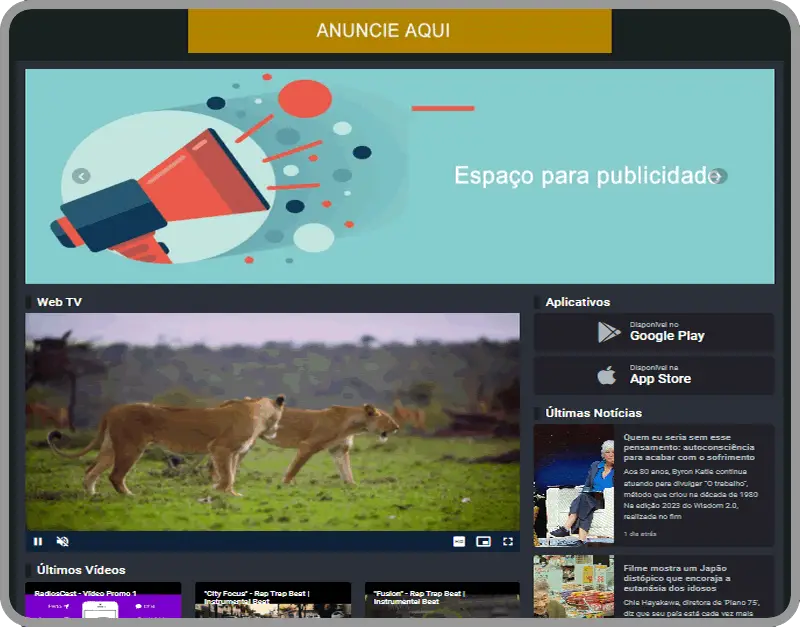The height and width of the screenshot is (627, 800).
Task: Advance to the next banner slide
Action: pos(718,176)
